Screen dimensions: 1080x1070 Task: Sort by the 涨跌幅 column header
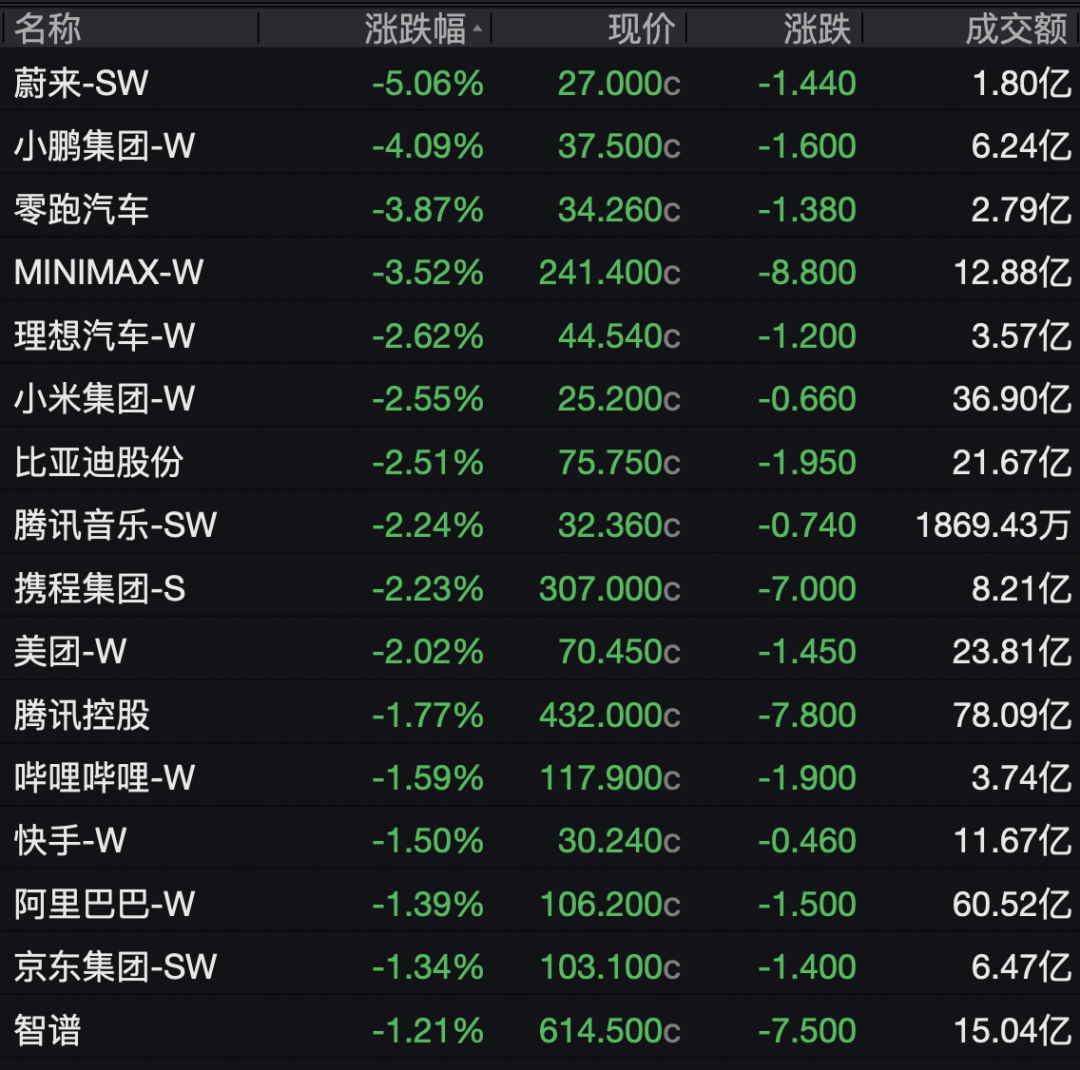(415, 30)
